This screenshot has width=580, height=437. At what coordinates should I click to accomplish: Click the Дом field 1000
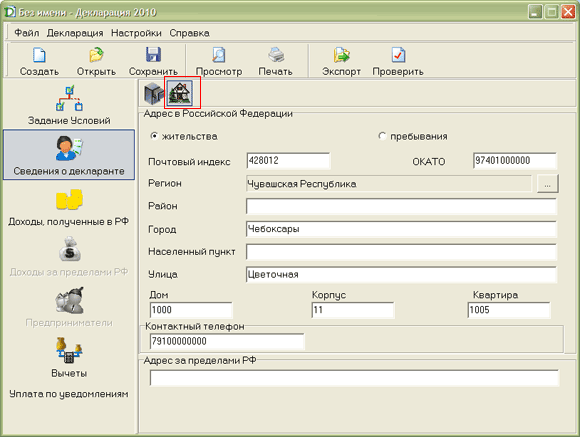click(191, 310)
